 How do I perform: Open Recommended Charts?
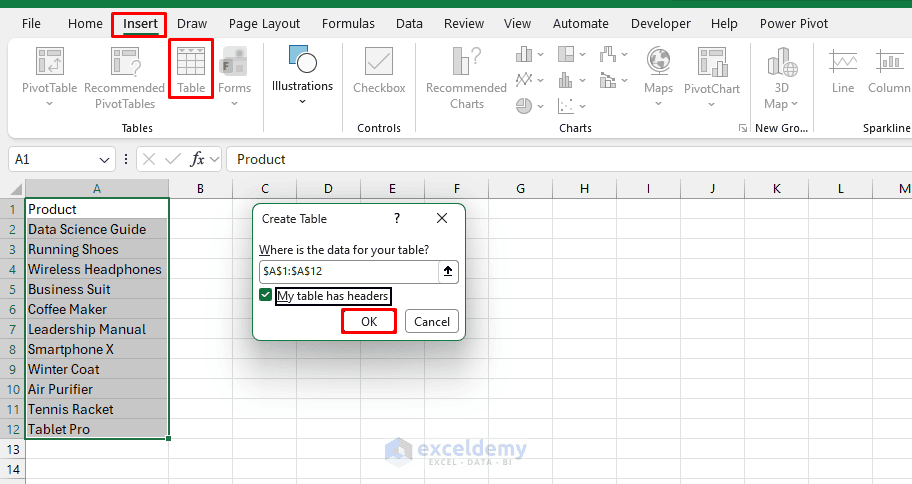pyautogui.click(x=466, y=77)
